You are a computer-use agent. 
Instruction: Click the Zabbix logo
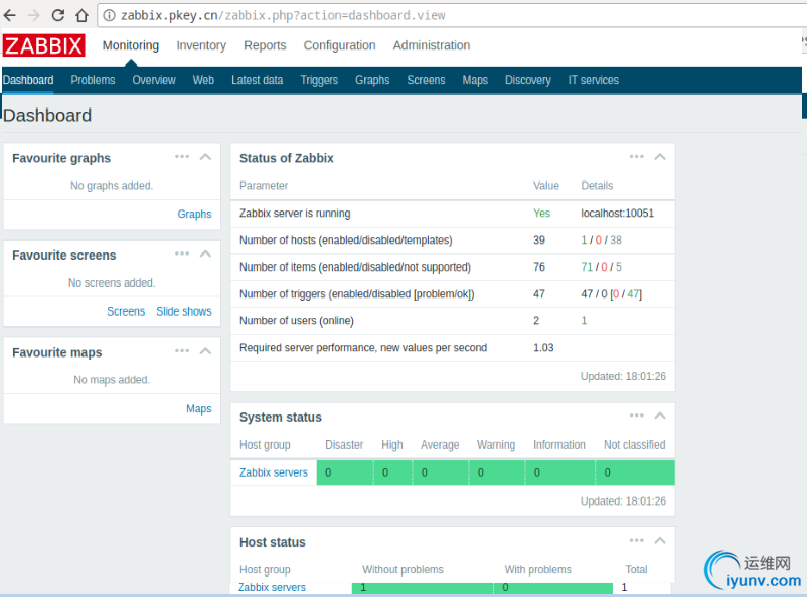pos(44,45)
